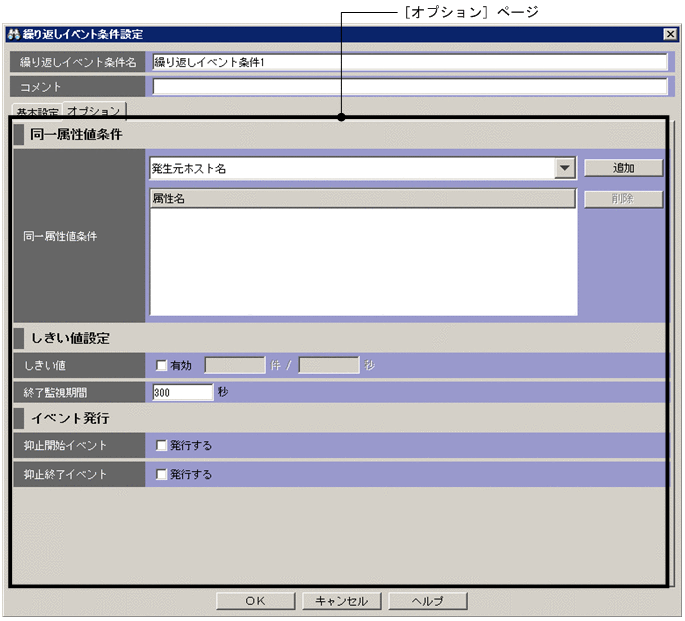Image resolution: width=685 pixels, height=621 pixels.
Task: Check 発行する for 抑止開始イベント
Action: (161, 445)
